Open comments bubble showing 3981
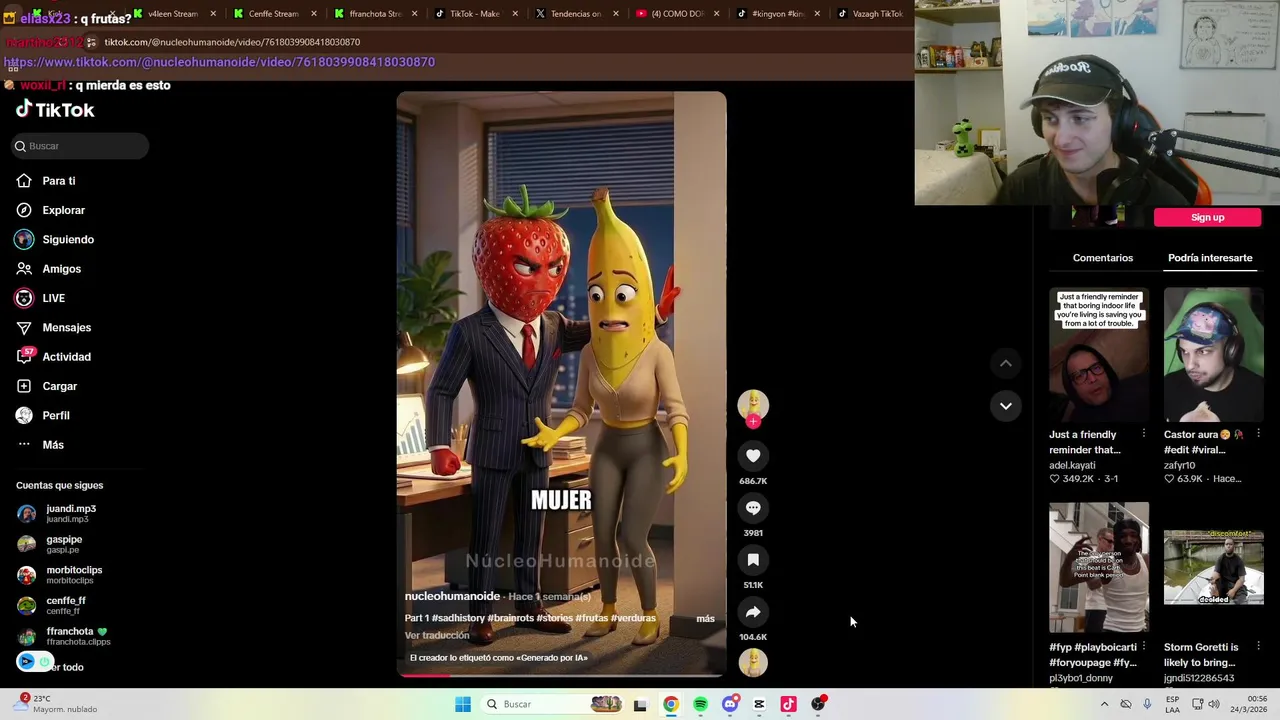 753,508
